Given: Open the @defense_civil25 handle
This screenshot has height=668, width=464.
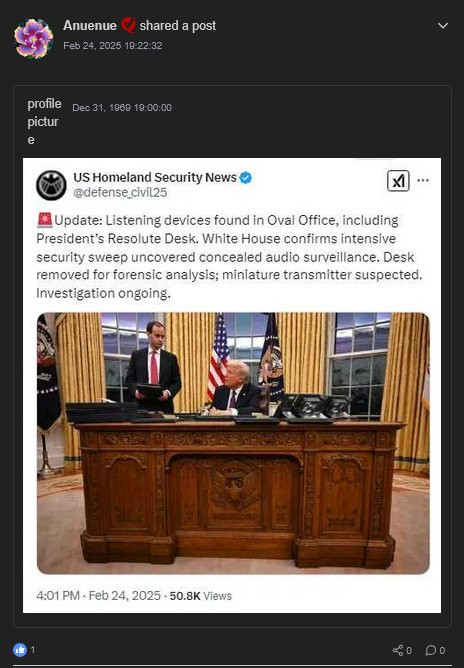Looking at the screenshot, I should [120, 193].
